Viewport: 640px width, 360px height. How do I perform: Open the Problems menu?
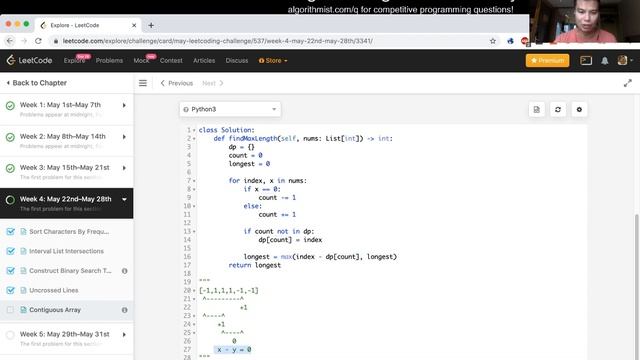click(x=109, y=60)
